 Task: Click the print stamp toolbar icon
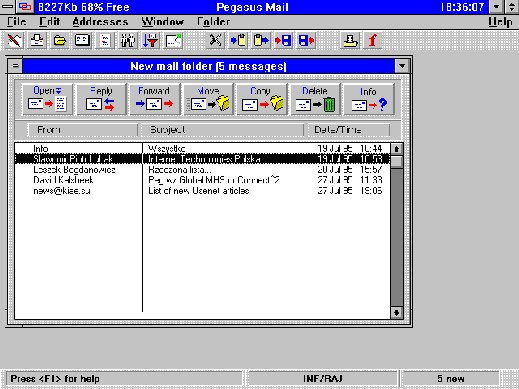click(x=350, y=41)
